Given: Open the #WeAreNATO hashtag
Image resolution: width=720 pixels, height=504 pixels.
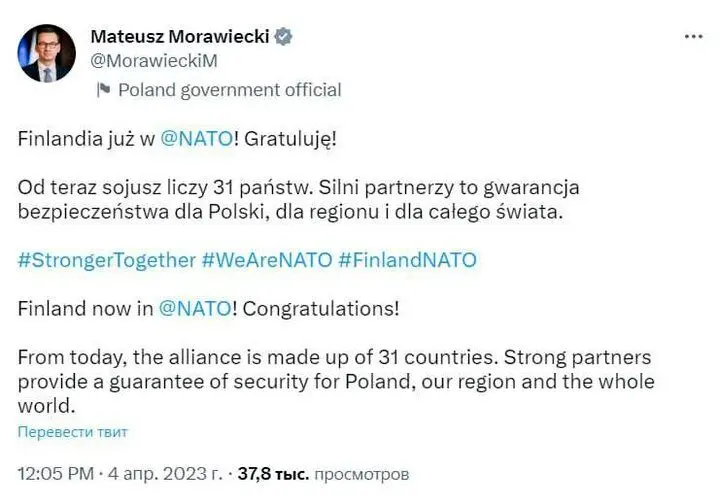Looking at the screenshot, I should tap(266, 260).
